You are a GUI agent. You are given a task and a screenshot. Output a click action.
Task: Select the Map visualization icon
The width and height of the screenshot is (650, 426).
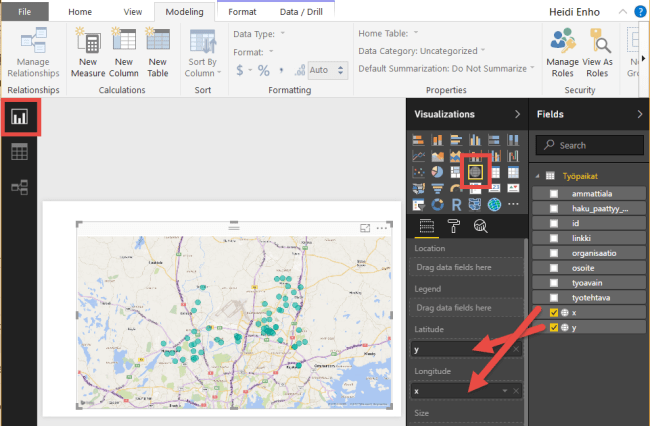coord(475,173)
